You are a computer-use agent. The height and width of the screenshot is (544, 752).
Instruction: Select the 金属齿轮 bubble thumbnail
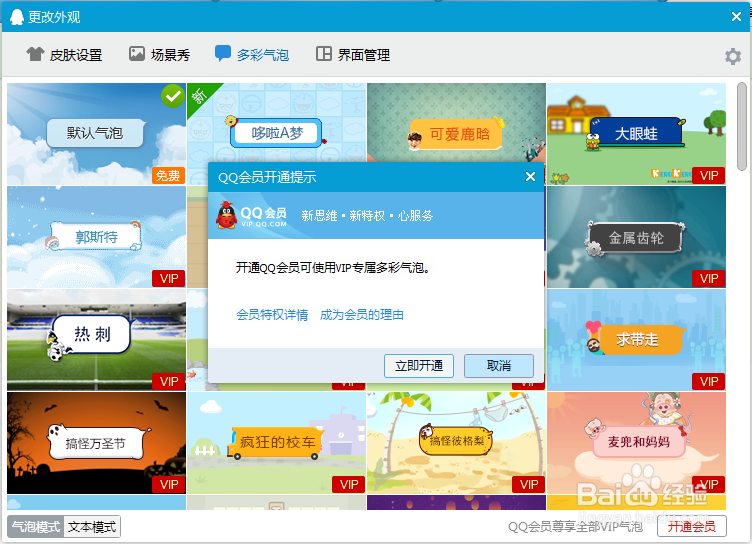[636, 237]
